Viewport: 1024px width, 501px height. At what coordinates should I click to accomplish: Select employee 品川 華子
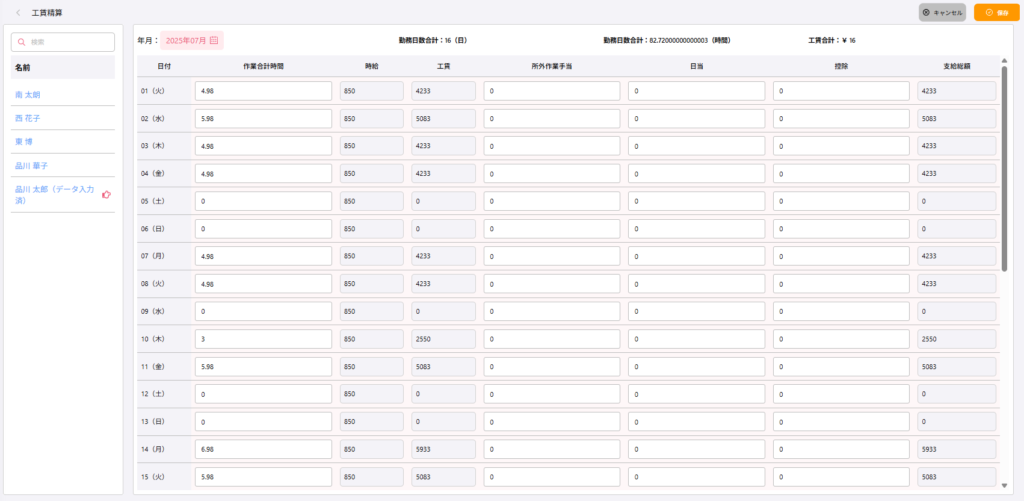(31, 165)
